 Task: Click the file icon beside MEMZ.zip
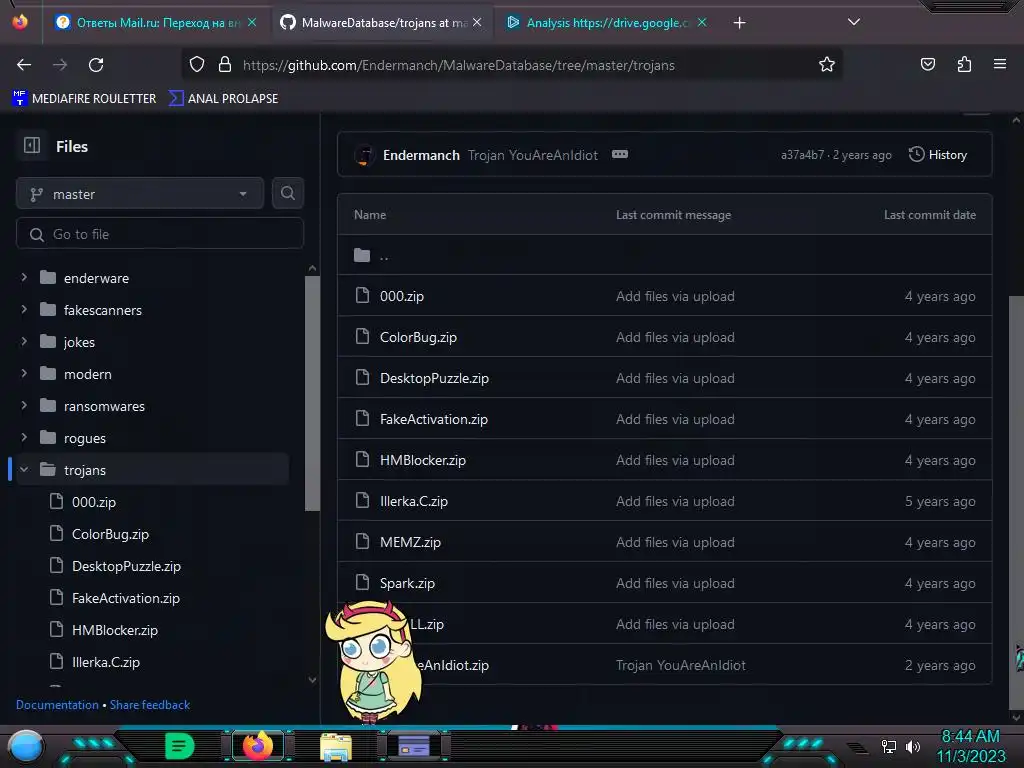click(362, 541)
